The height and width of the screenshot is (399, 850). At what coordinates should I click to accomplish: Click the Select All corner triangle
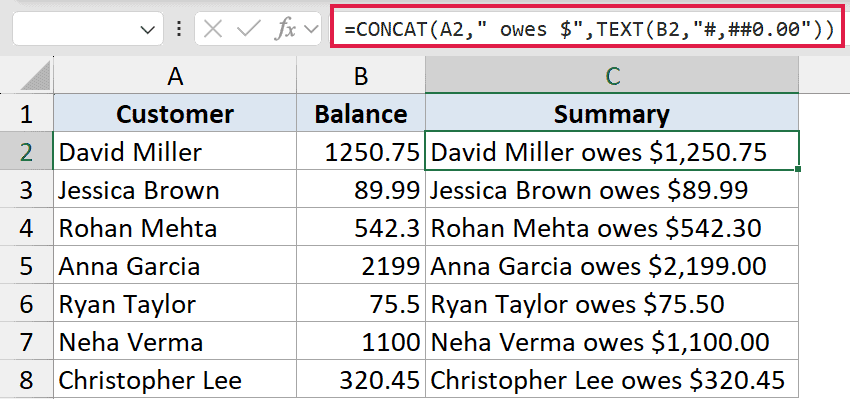pyautogui.click(x=36, y=76)
